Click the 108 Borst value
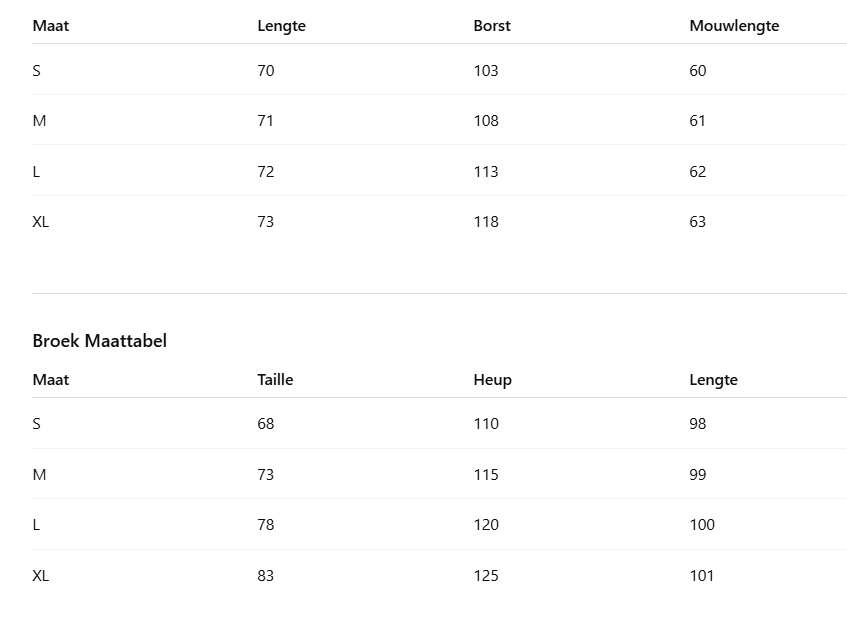 click(x=486, y=121)
